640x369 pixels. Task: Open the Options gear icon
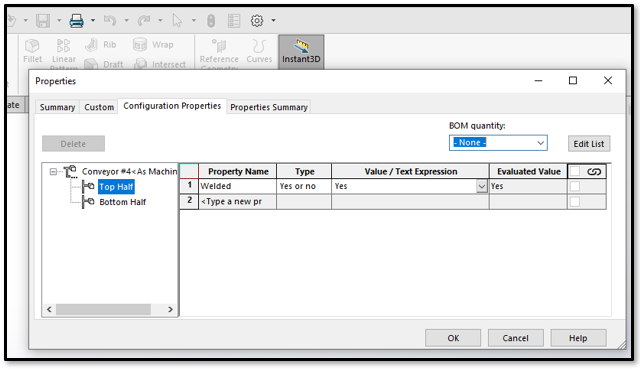pos(257,20)
